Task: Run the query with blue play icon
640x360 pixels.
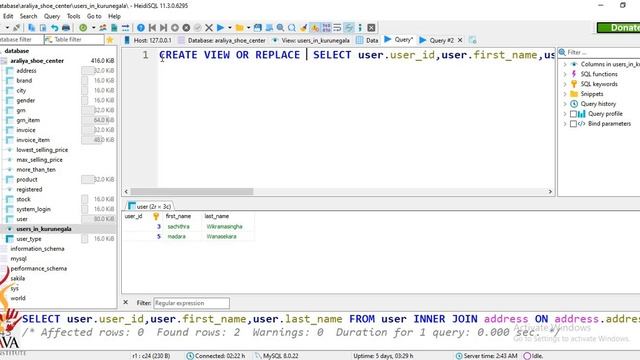Action: coord(220,28)
